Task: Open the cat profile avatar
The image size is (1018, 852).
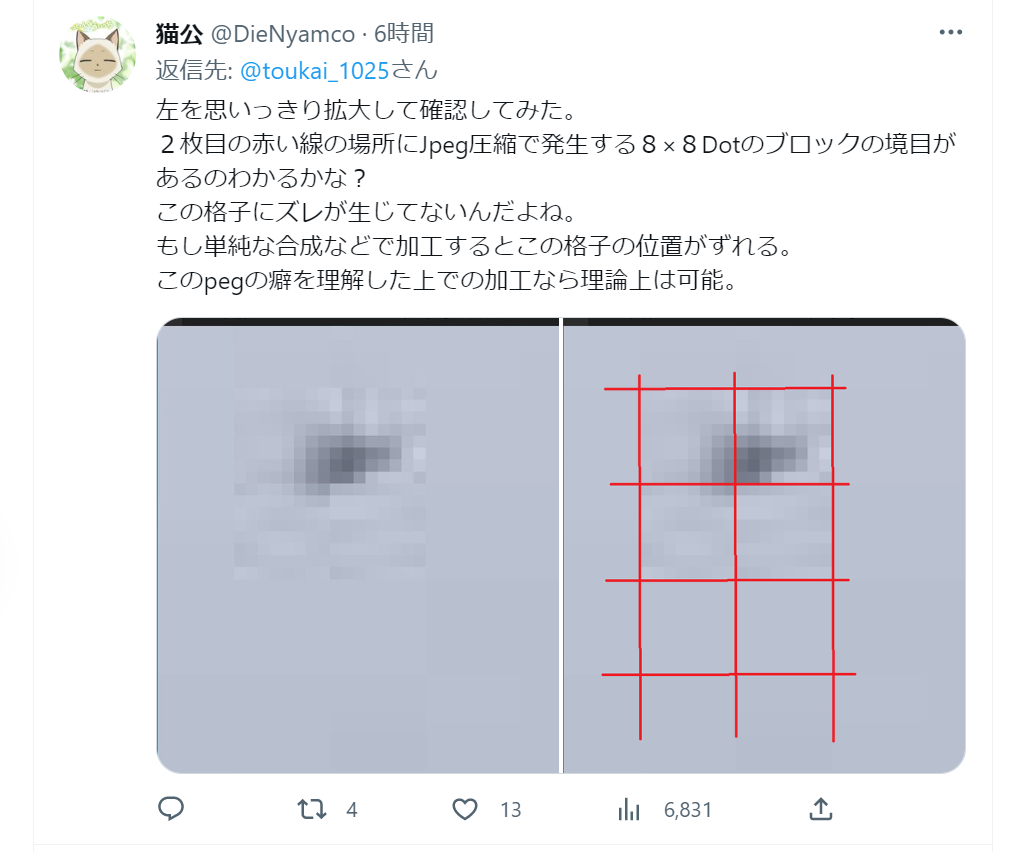Action: pos(97,55)
